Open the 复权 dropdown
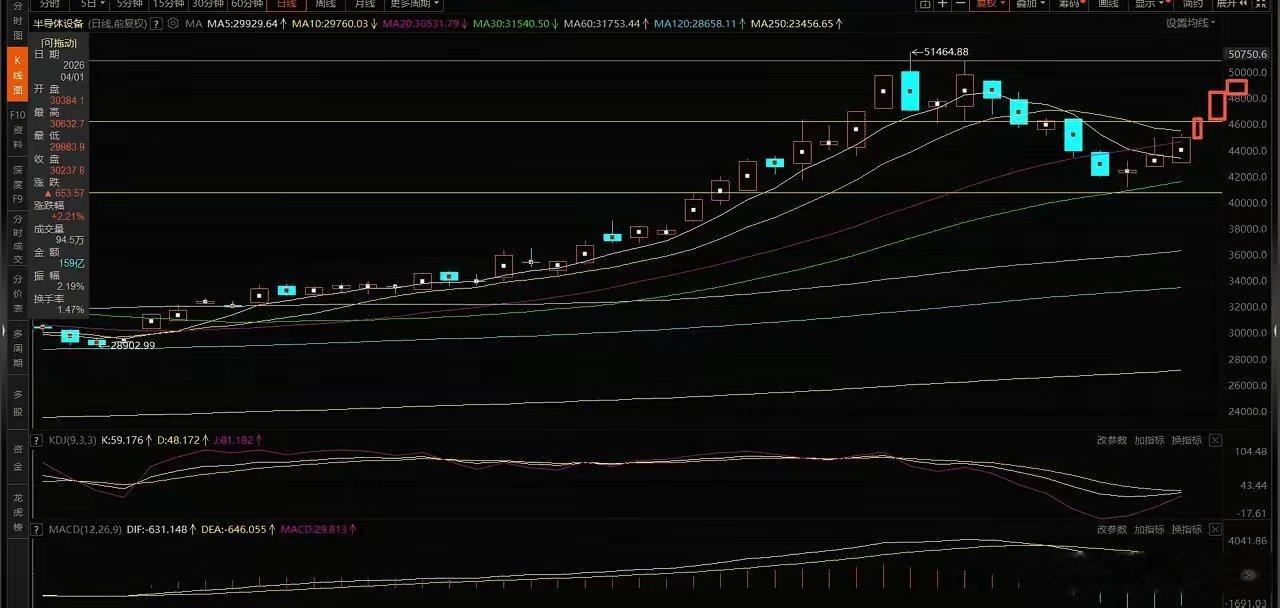Screen dimensions: 1280x608 pos(988,4)
